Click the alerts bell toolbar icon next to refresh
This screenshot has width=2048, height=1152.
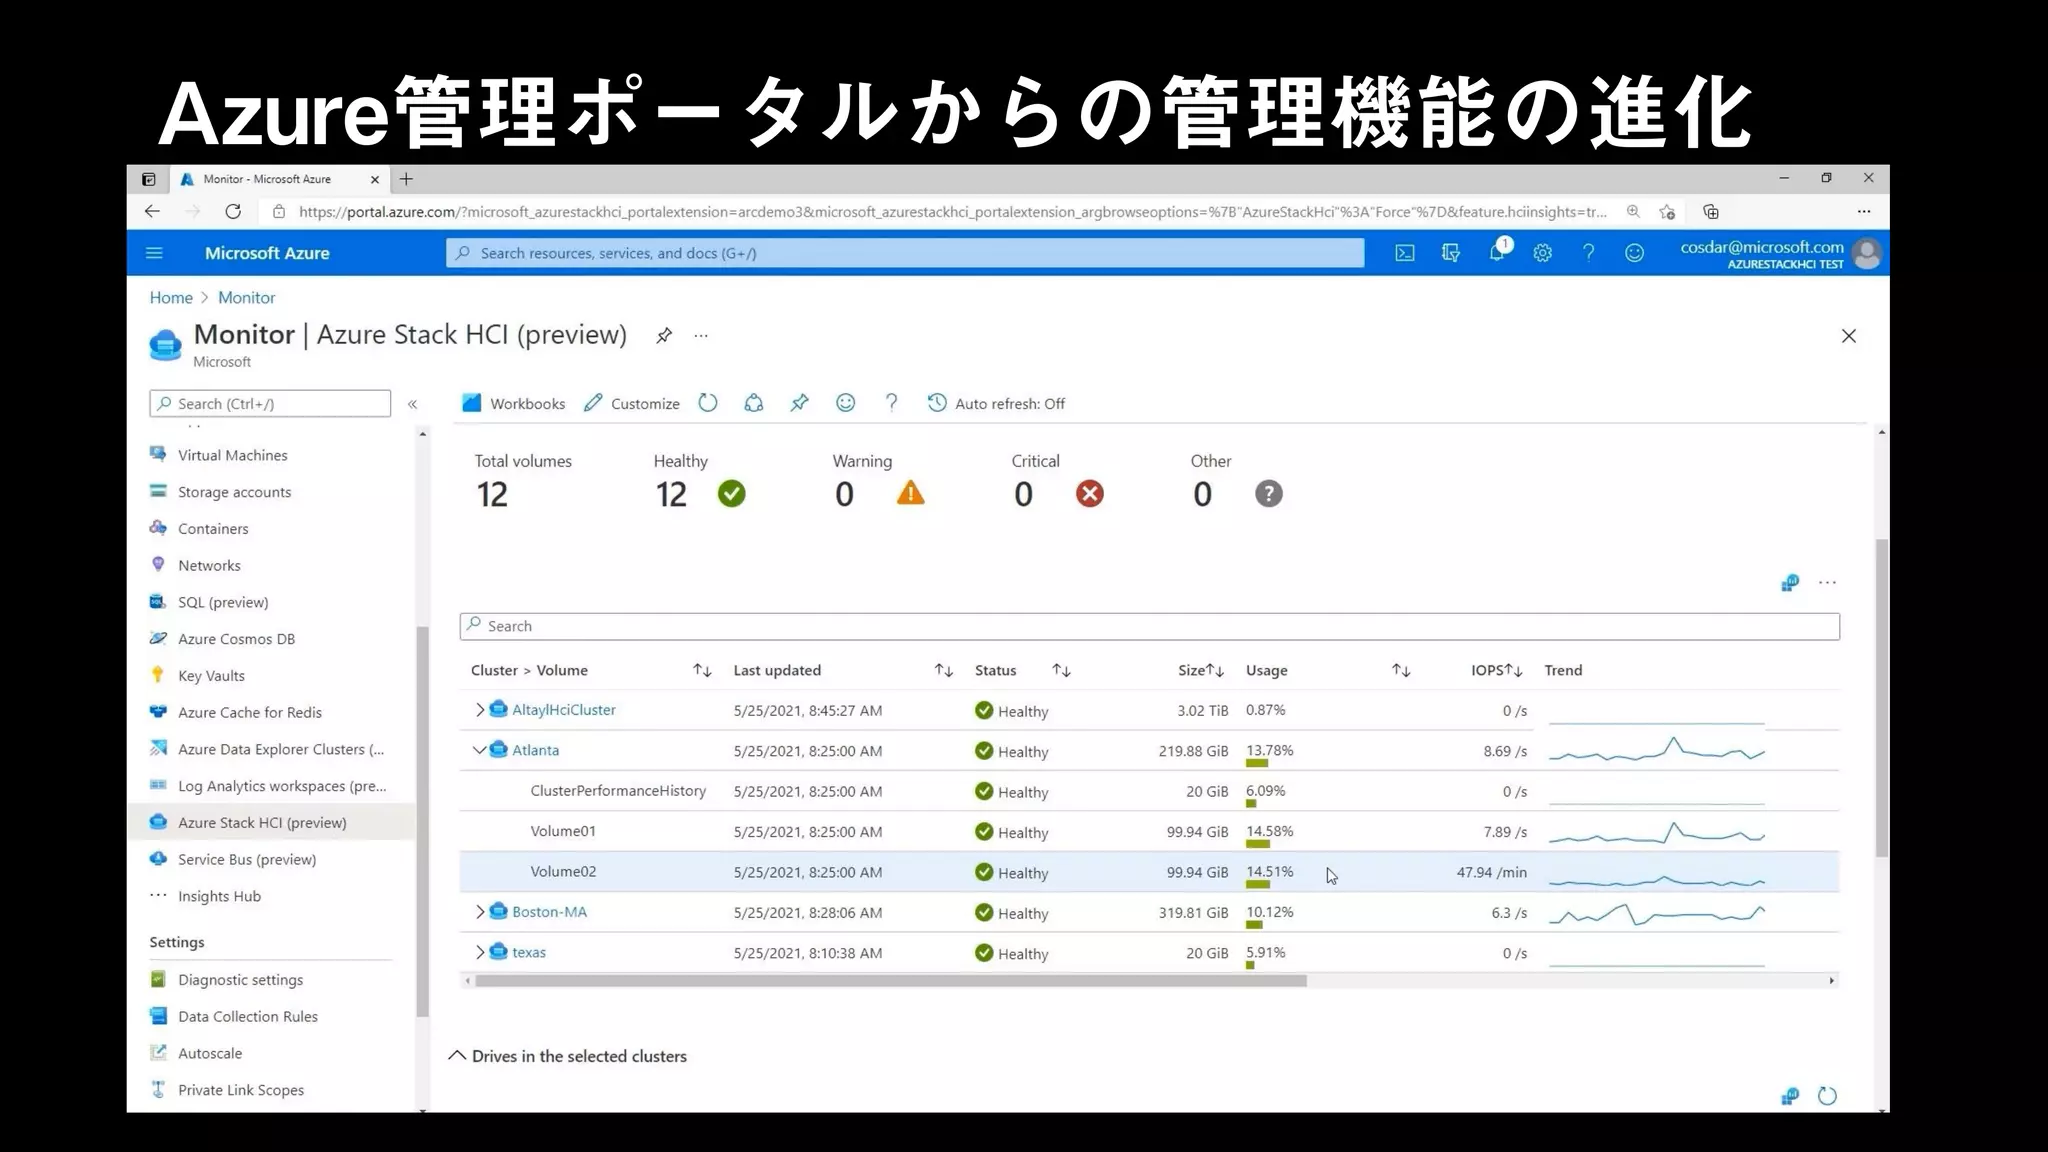(754, 403)
